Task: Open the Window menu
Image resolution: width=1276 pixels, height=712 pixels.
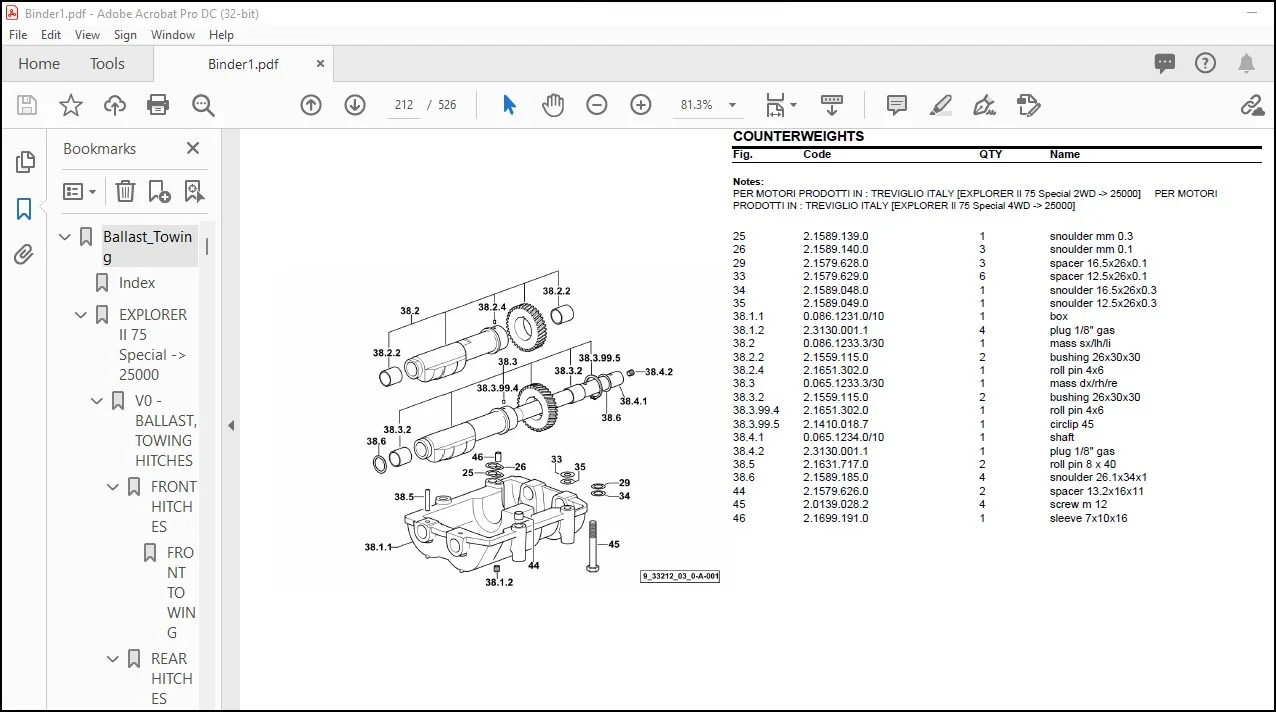Action: pos(173,34)
